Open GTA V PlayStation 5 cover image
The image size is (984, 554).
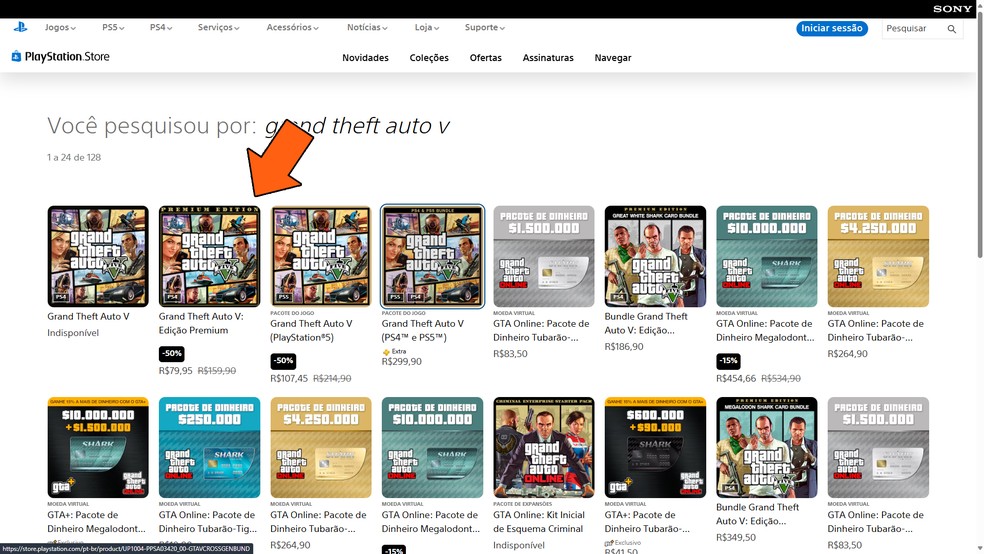point(321,256)
